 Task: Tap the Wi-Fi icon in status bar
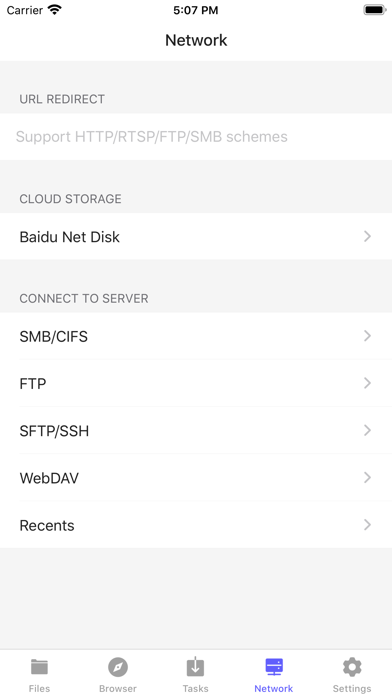click(55, 10)
